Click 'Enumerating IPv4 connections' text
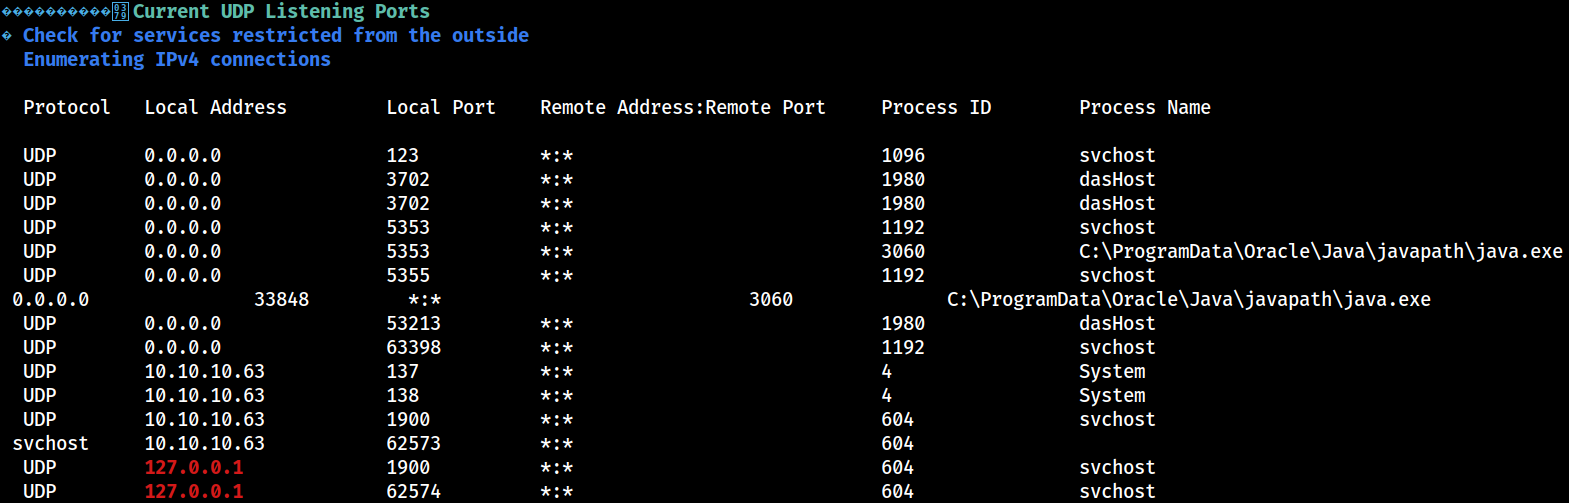The height and width of the screenshot is (503, 1569). [x=177, y=60]
